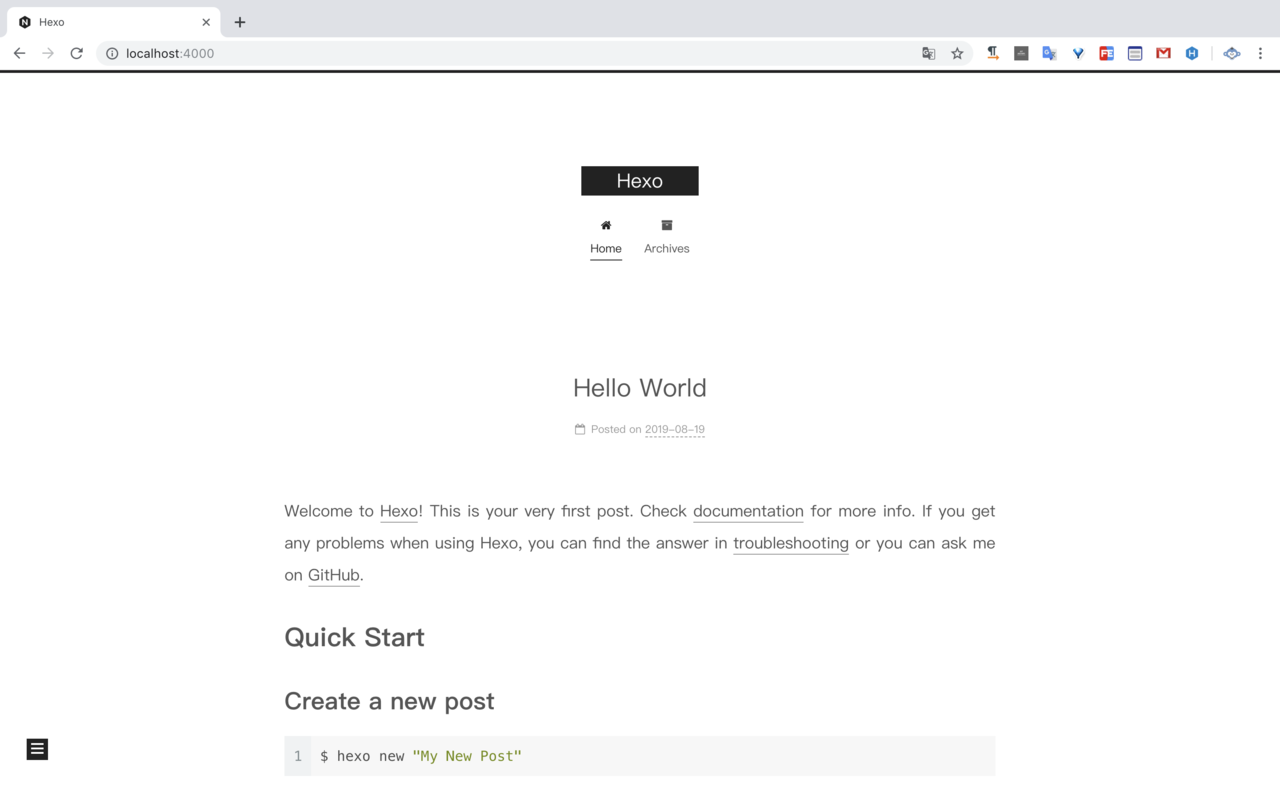Viewport: 1280px width, 800px height.
Task: Click the browser back arrow
Action: click(19, 53)
